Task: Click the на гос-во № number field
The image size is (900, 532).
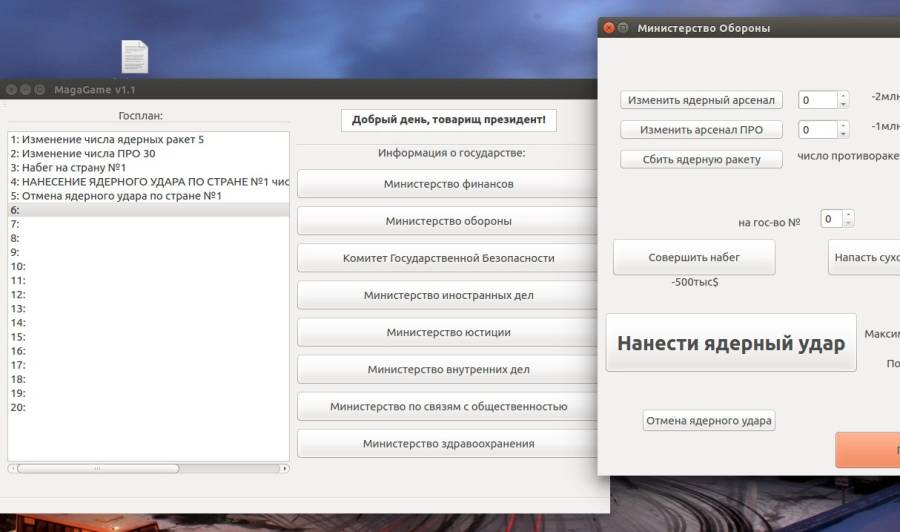Action: (832, 219)
